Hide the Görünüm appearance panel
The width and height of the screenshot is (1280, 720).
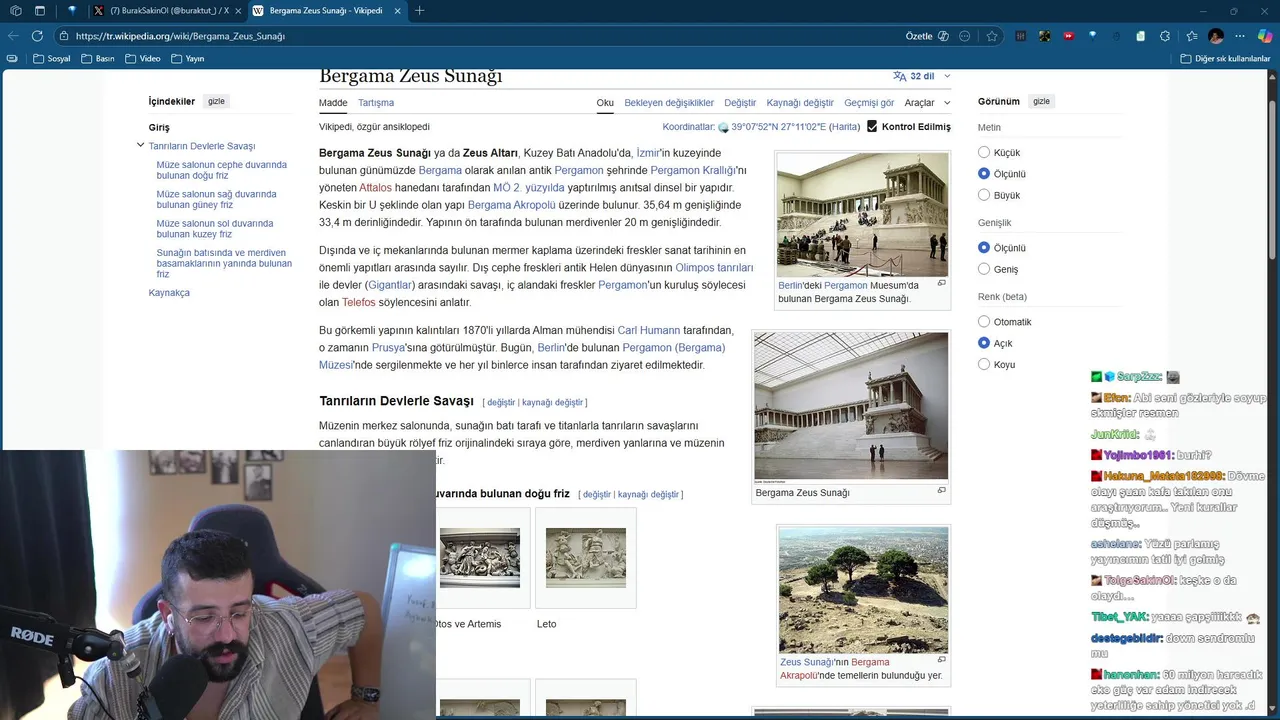pos(1041,101)
